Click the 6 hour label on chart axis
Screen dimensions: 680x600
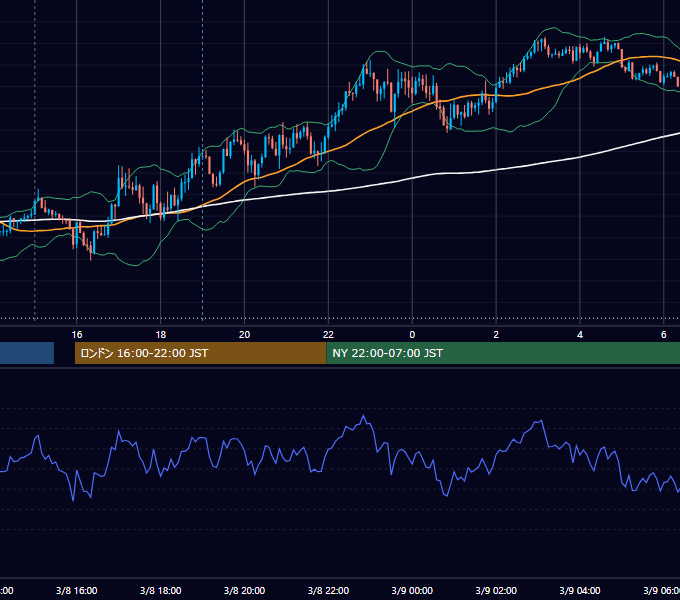(x=664, y=335)
